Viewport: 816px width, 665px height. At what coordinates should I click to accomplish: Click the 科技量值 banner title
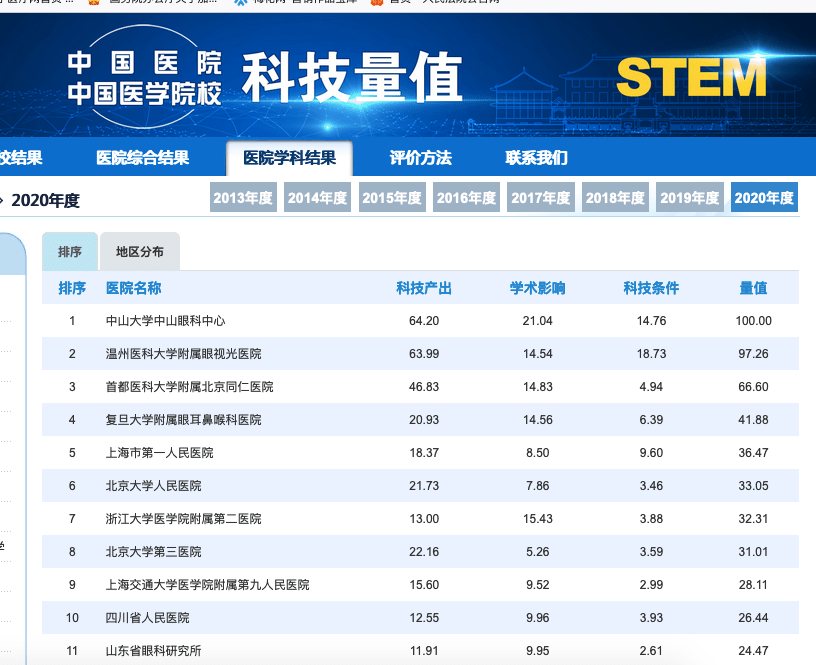[x=352, y=78]
